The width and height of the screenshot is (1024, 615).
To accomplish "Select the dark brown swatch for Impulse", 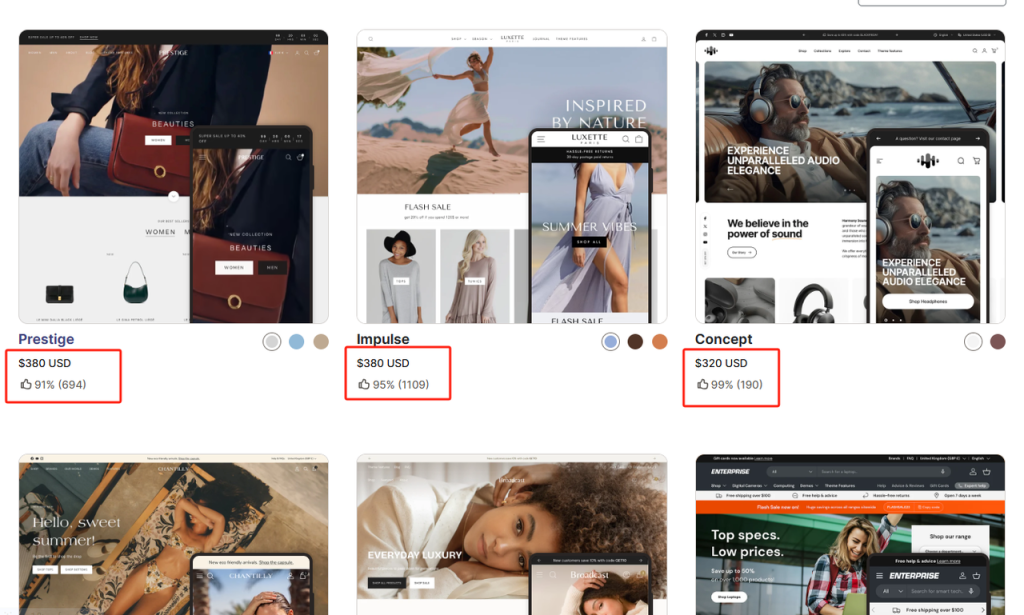I will coord(635,342).
